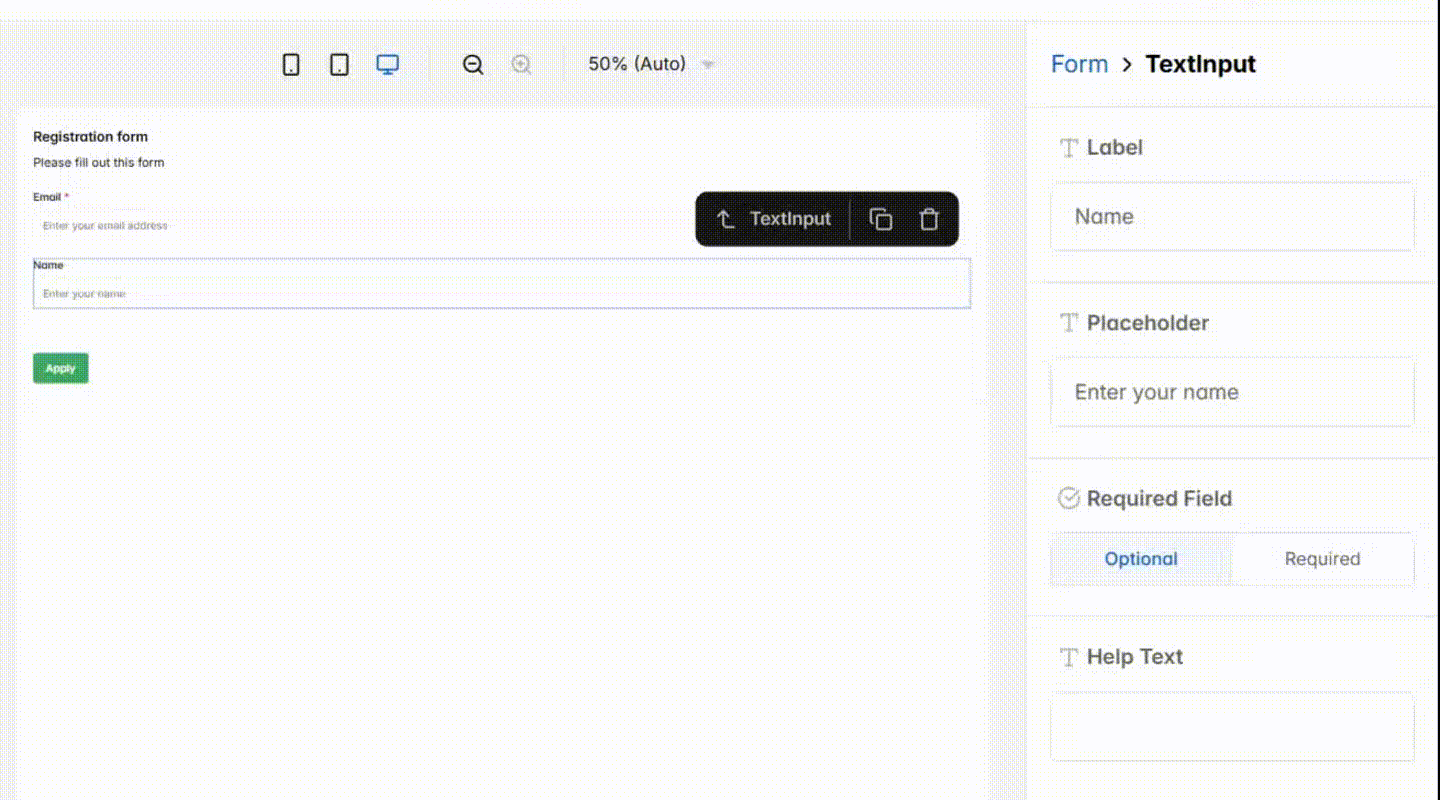Click the empty Help Text input field

[1231, 728]
